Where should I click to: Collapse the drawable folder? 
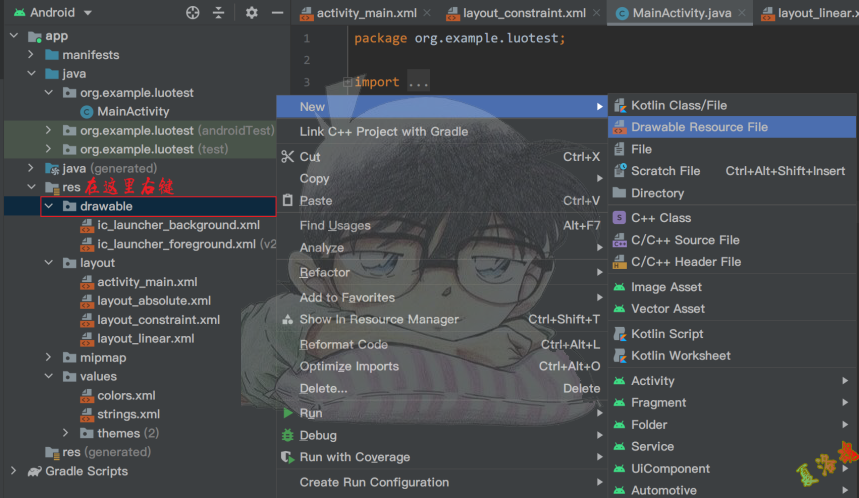pos(49,207)
